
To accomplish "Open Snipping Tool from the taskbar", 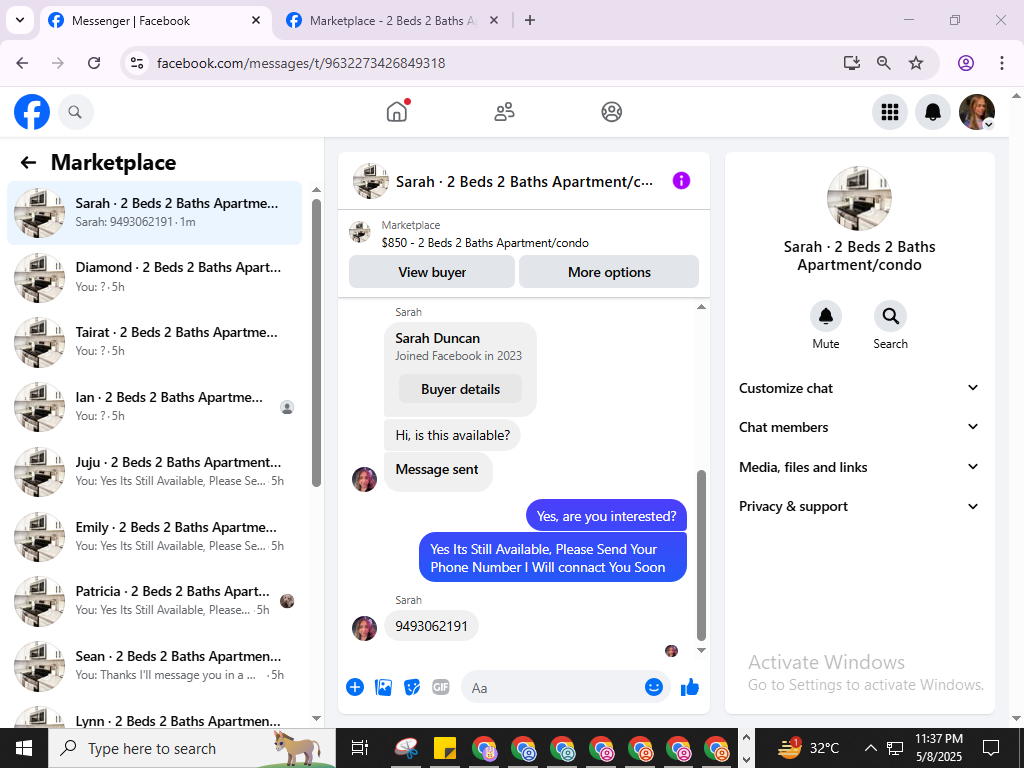I will pos(406,748).
